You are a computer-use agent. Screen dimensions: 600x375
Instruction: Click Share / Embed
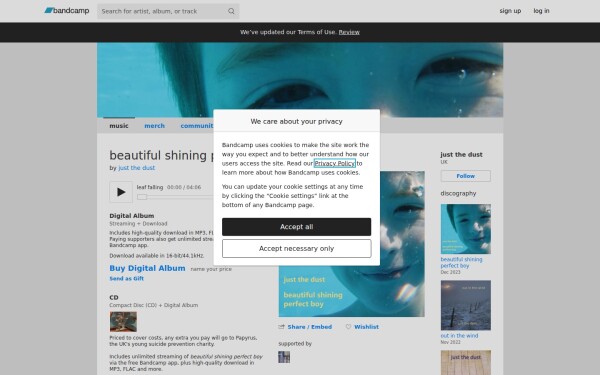pos(310,327)
